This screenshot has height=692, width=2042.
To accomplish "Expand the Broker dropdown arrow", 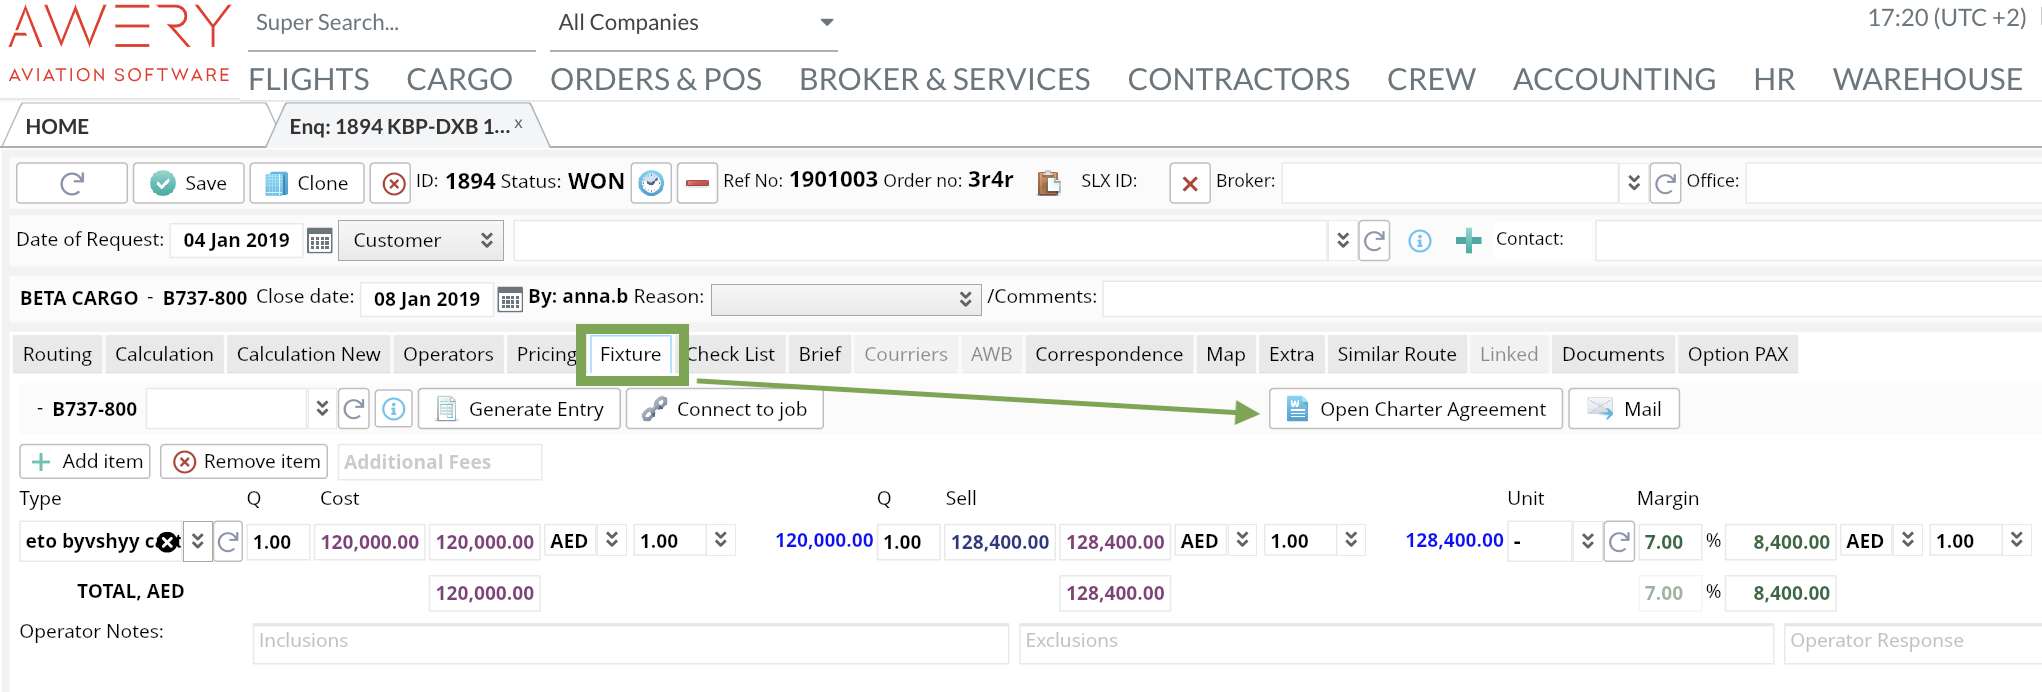I will (1633, 183).
